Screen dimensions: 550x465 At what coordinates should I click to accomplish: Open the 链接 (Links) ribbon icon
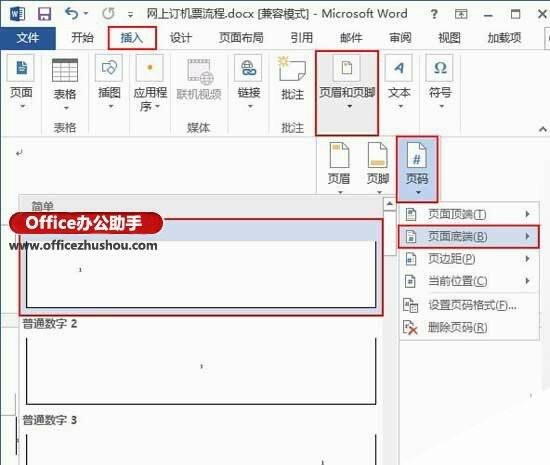[x=248, y=68]
